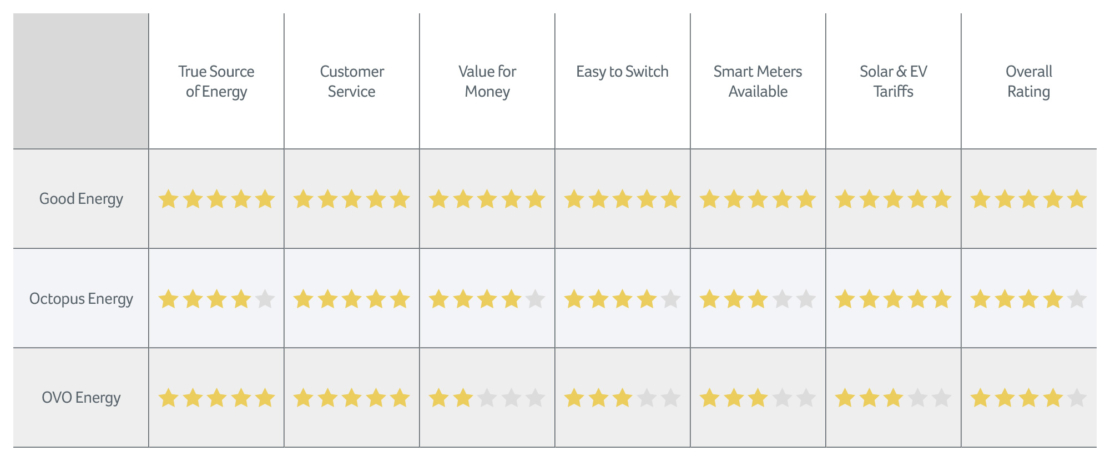Select the OVO Energy row label
The width and height of the screenshot is (1110, 461).
tap(81, 398)
